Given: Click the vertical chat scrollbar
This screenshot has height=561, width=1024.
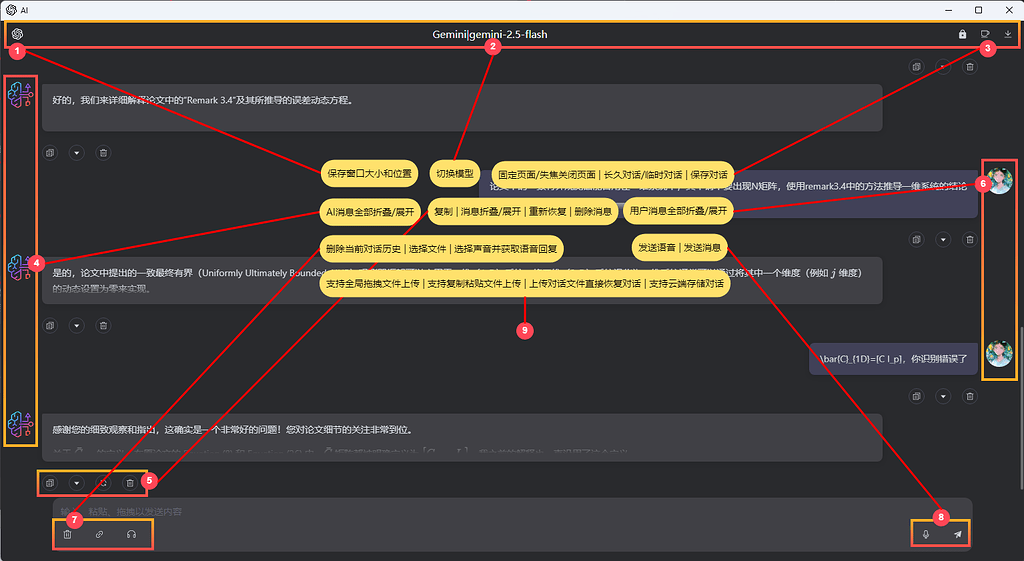Looking at the screenshot, I should pyautogui.click(x=1021, y=405).
